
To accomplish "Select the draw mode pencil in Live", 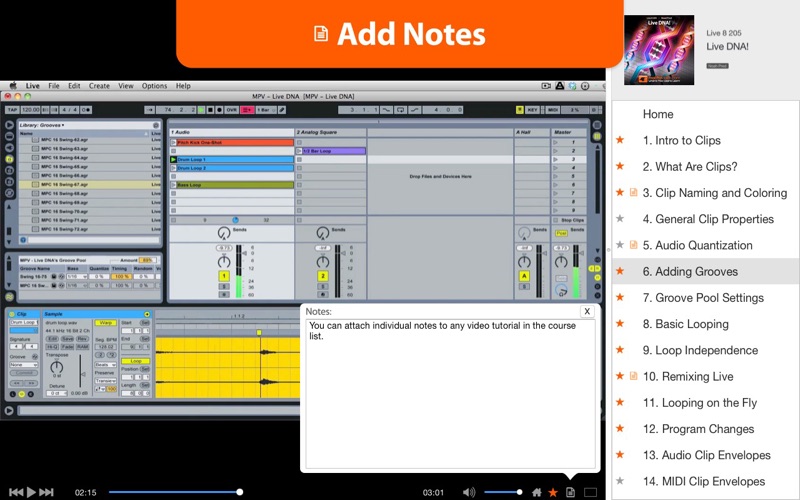I will [282, 110].
